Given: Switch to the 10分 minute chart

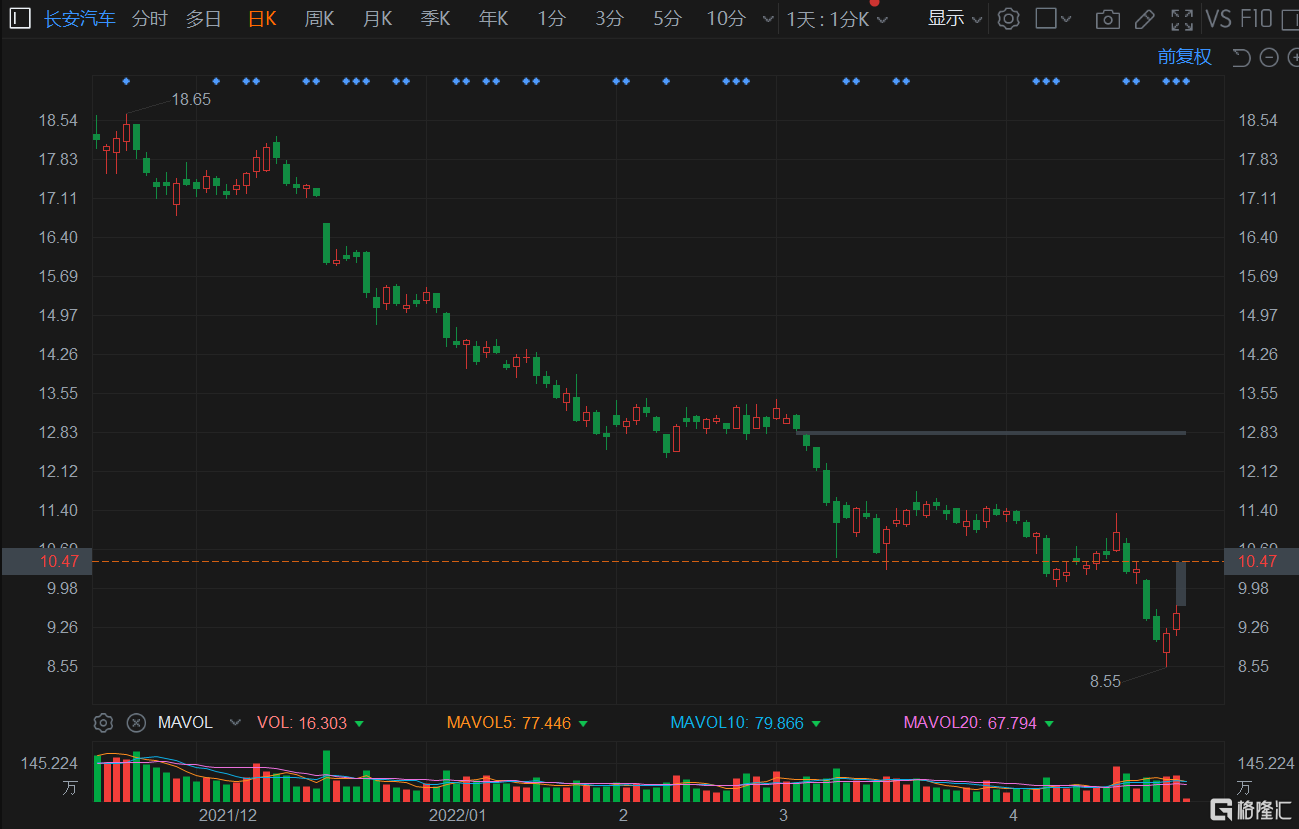Looking at the screenshot, I should 726,18.
